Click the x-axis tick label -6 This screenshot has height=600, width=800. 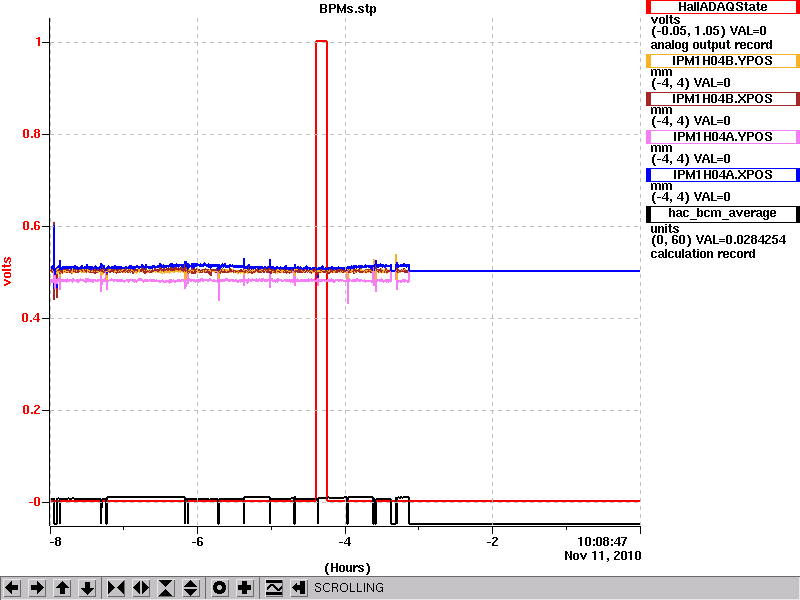click(x=197, y=542)
